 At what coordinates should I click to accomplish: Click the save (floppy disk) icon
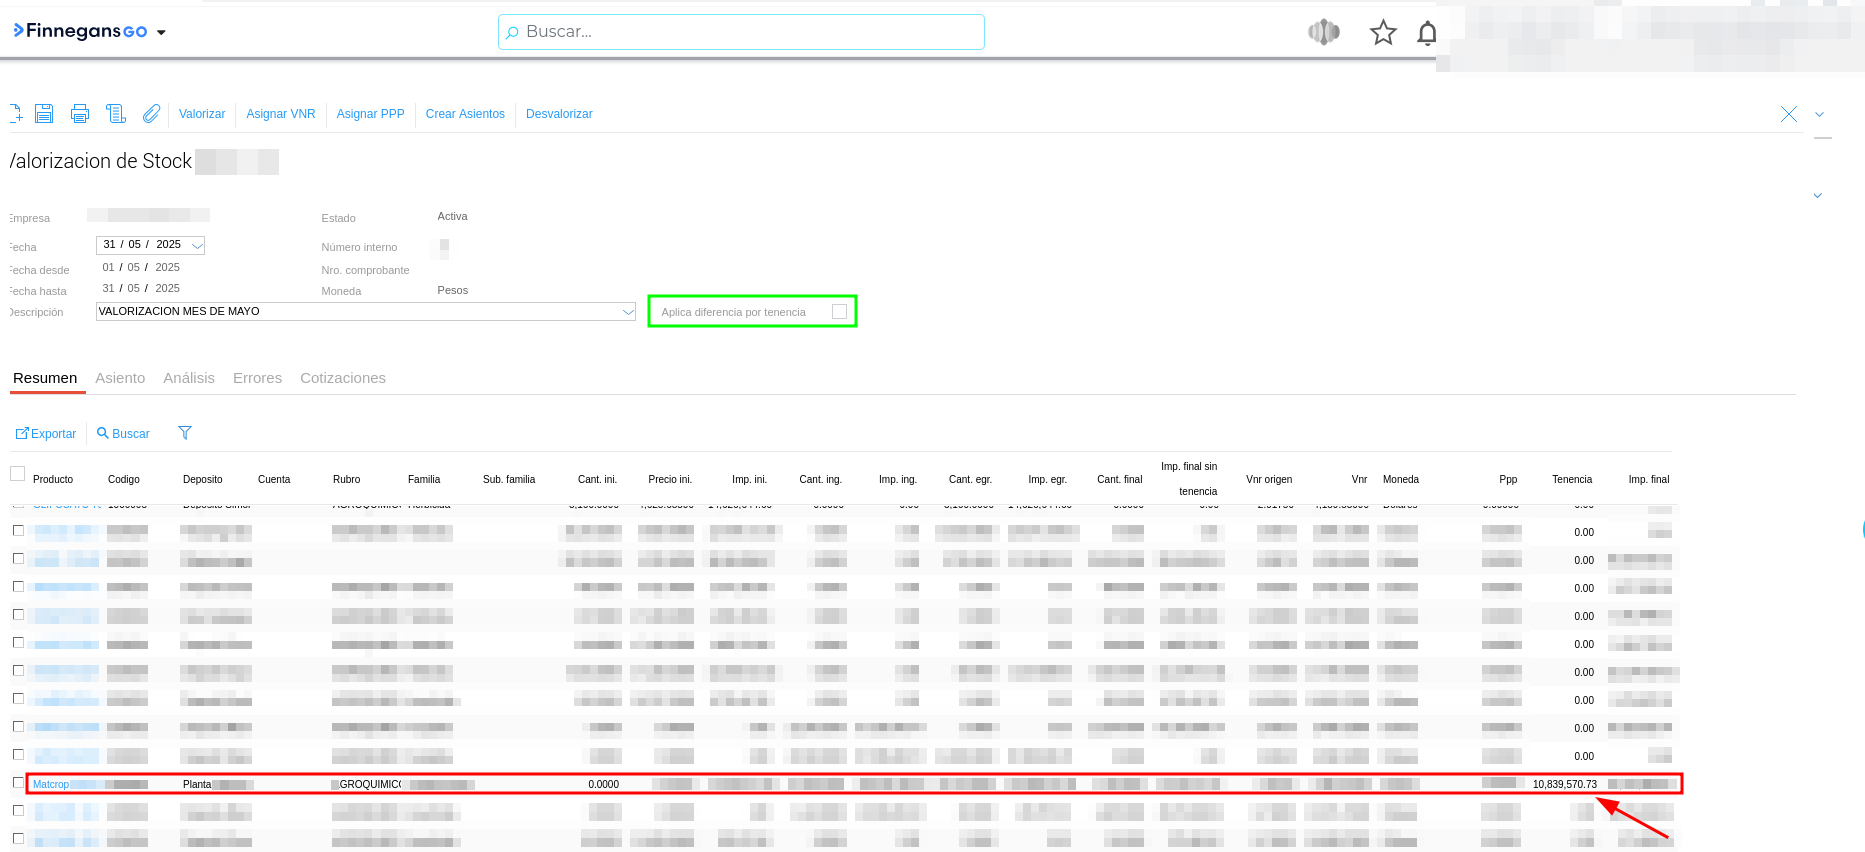point(44,114)
